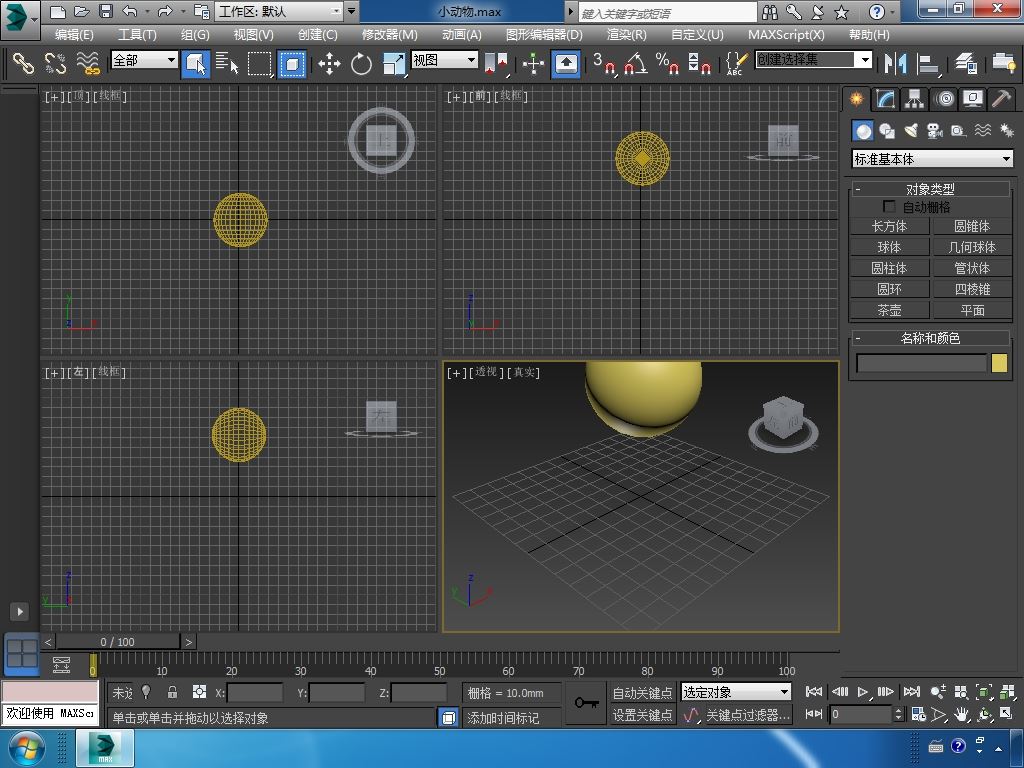This screenshot has width=1024, height=768.
Task: Toggle Percent Snap
Action: (x=667, y=63)
